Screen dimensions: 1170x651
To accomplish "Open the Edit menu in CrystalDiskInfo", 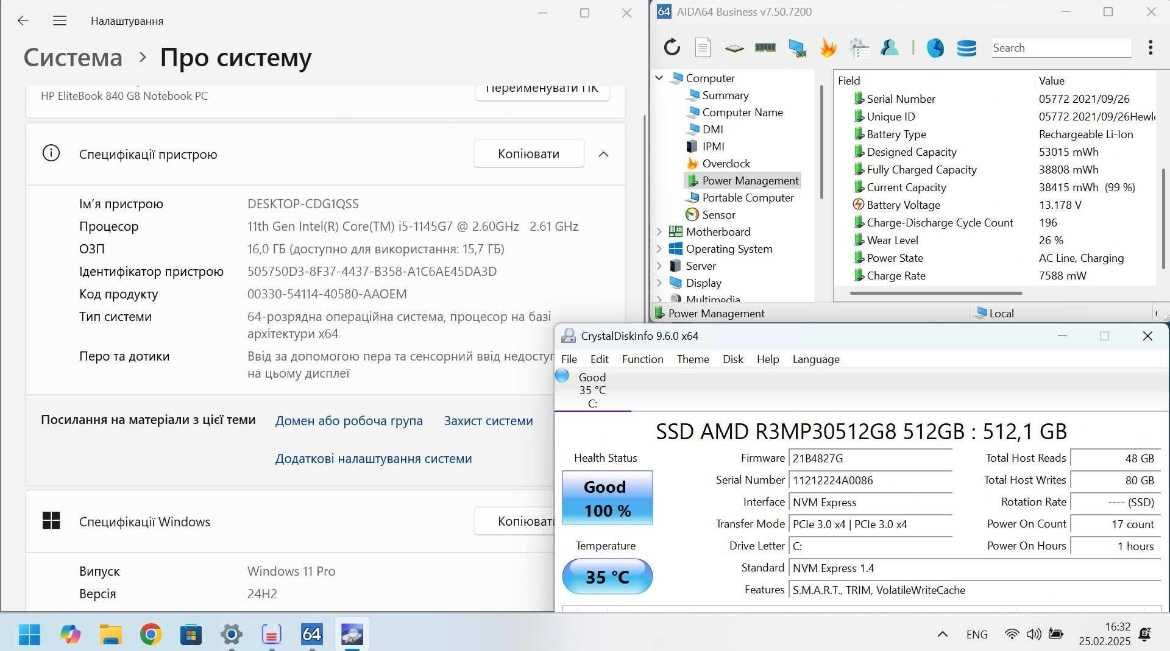I will tap(599, 359).
